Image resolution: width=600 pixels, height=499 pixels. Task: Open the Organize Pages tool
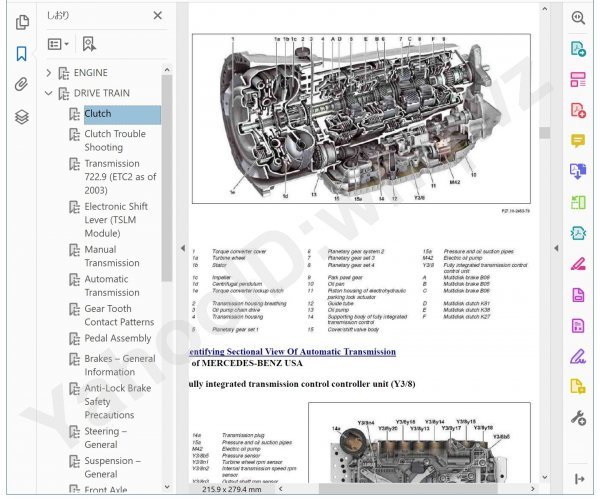tap(578, 79)
